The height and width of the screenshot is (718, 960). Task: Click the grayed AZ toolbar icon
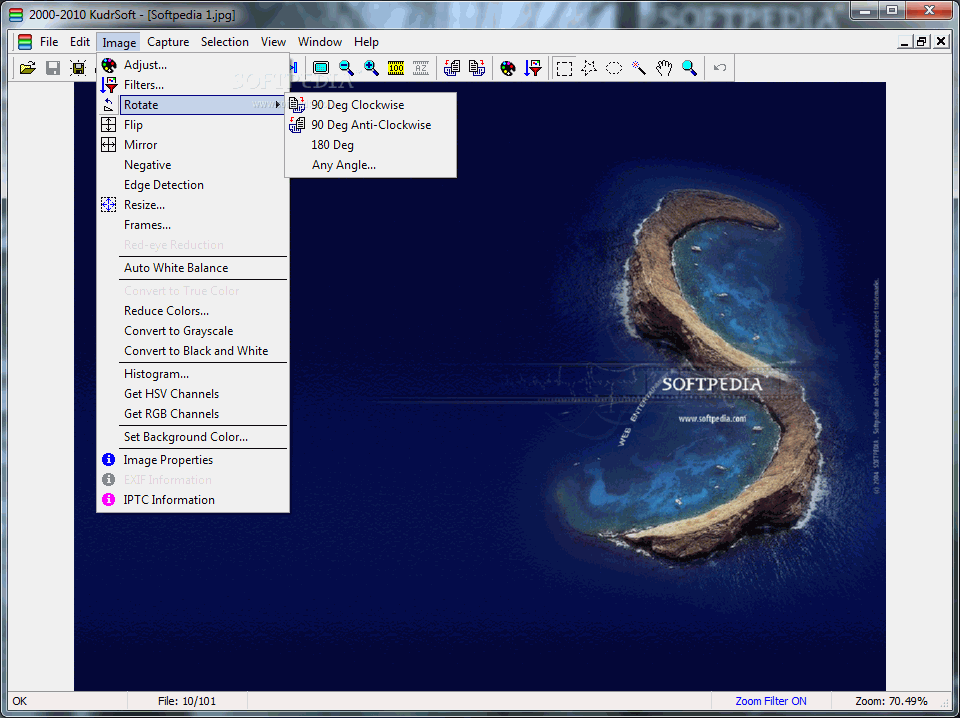pyautogui.click(x=421, y=68)
